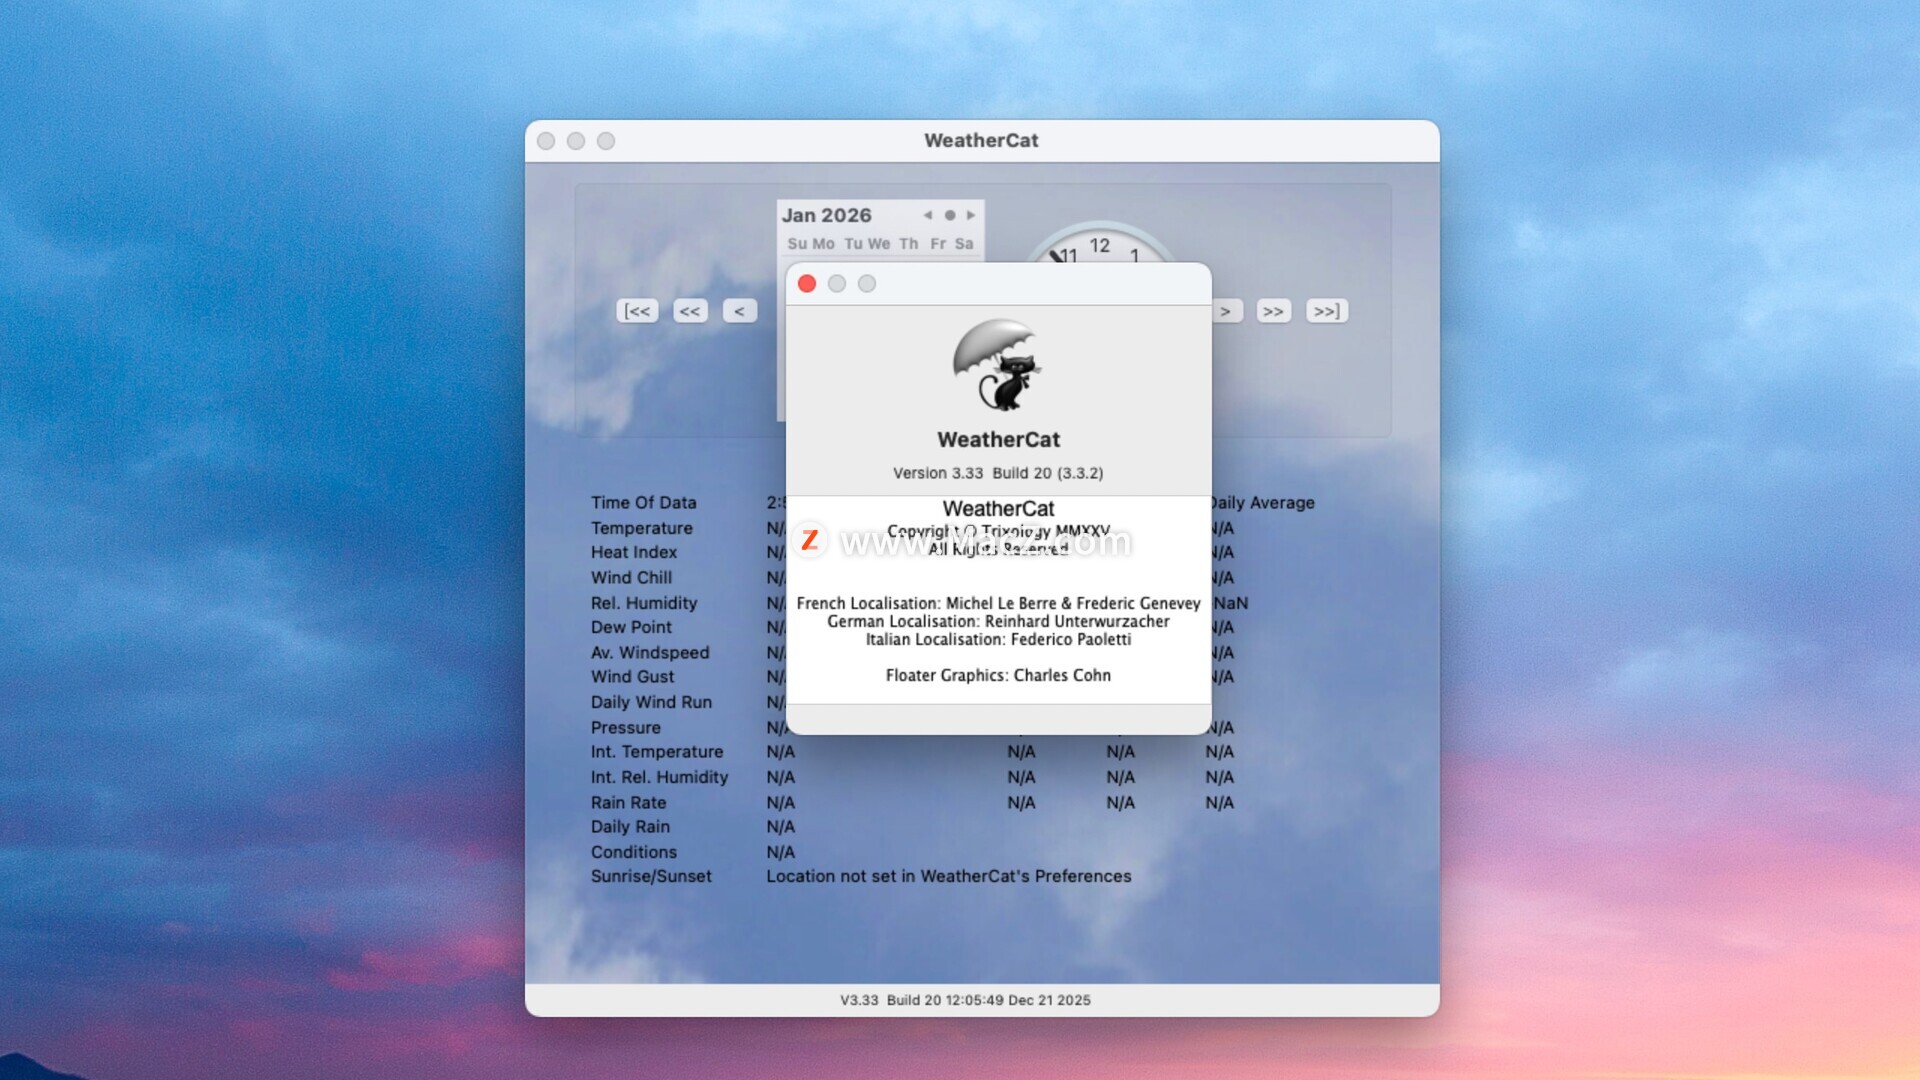Click the Version 3.33 Build 20 text

998,473
